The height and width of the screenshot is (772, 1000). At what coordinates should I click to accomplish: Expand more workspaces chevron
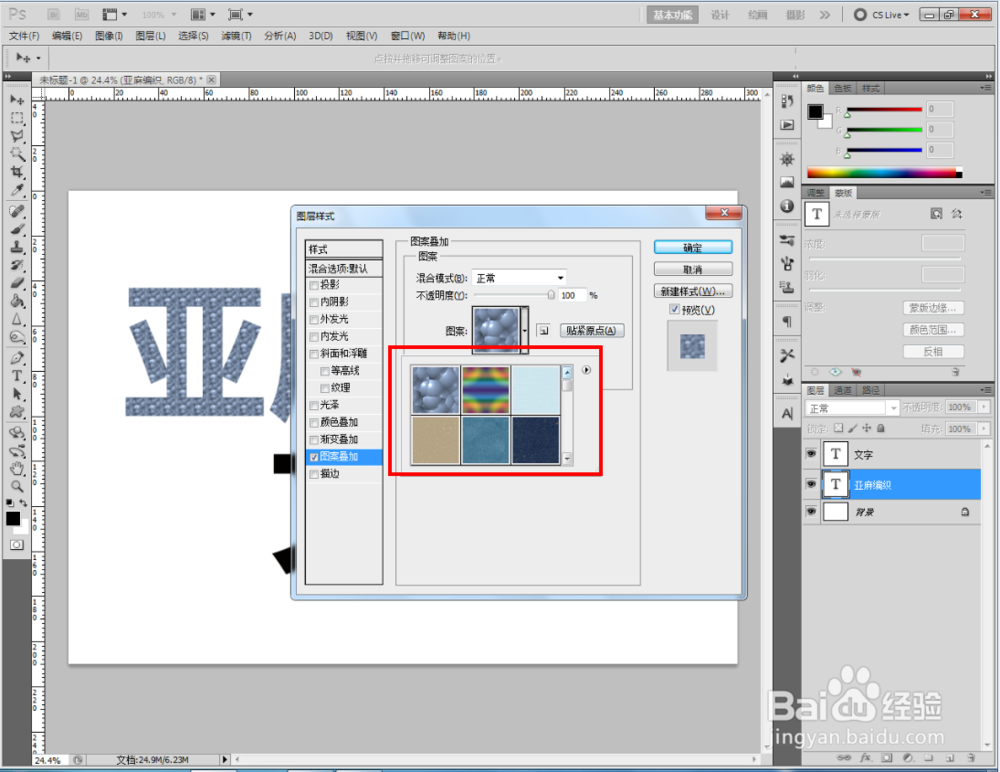(x=825, y=15)
